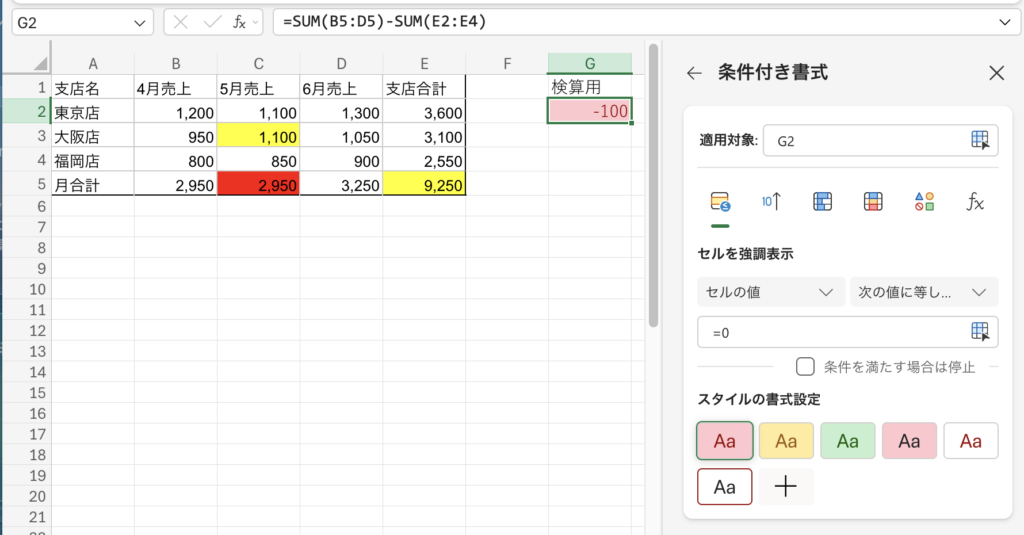Click the range selector icon in 適用対象 field
The width and height of the screenshot is (1024, 535).
(x=980, y=140)
